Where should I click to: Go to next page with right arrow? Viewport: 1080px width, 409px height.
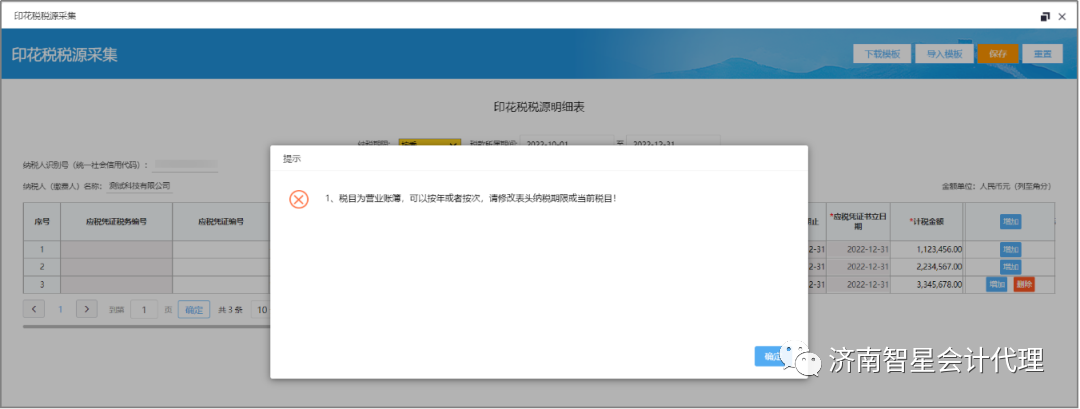coord(86,308)
